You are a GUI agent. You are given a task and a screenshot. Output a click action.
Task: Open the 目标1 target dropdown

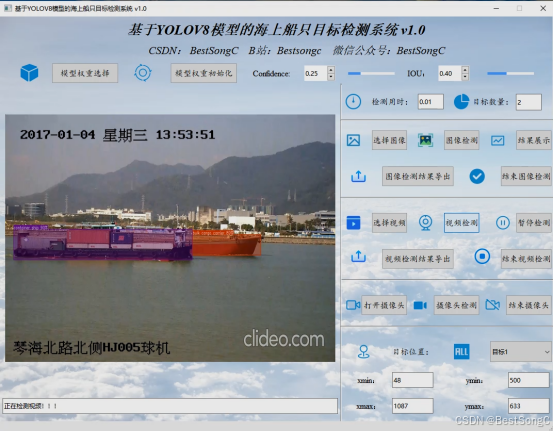pyautogui.click(x=520, y=352)
